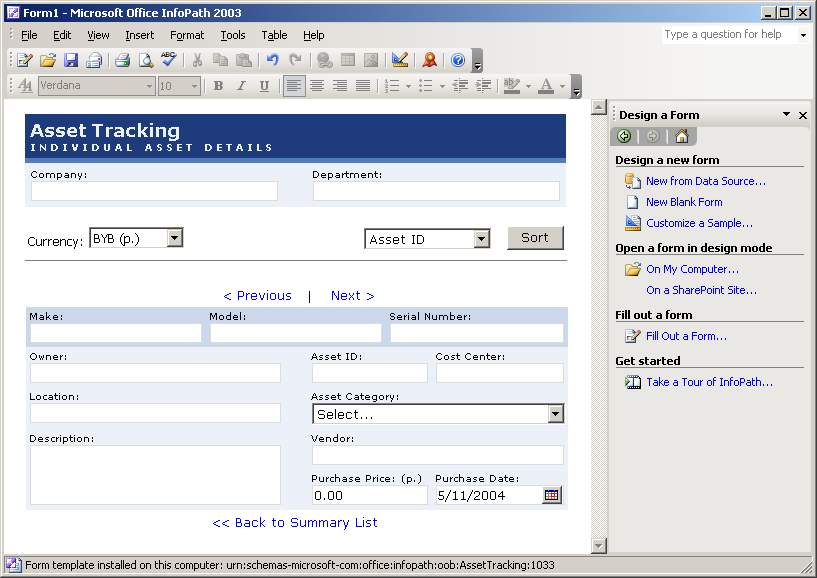Click the Digital Signatures ribbon icon

click(x=429, y=60)
